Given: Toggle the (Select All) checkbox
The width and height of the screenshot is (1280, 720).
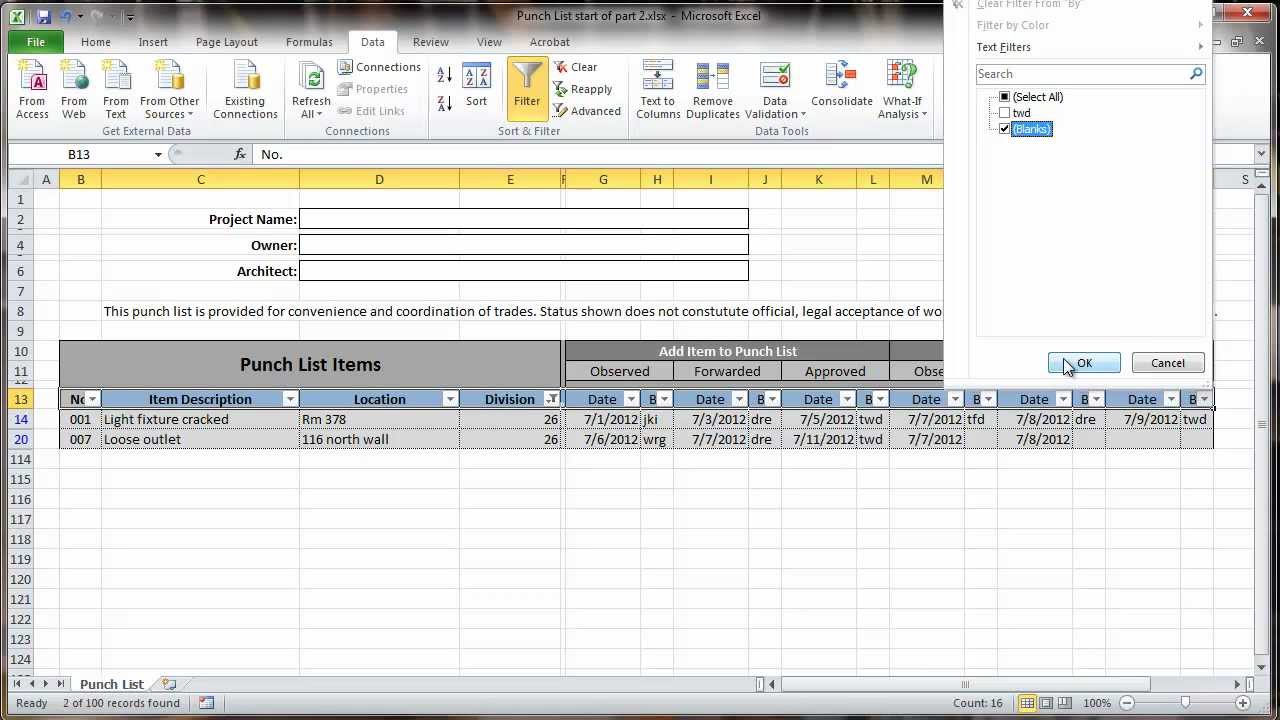Looking at the screenshot, I should [x=1005, y=97].
